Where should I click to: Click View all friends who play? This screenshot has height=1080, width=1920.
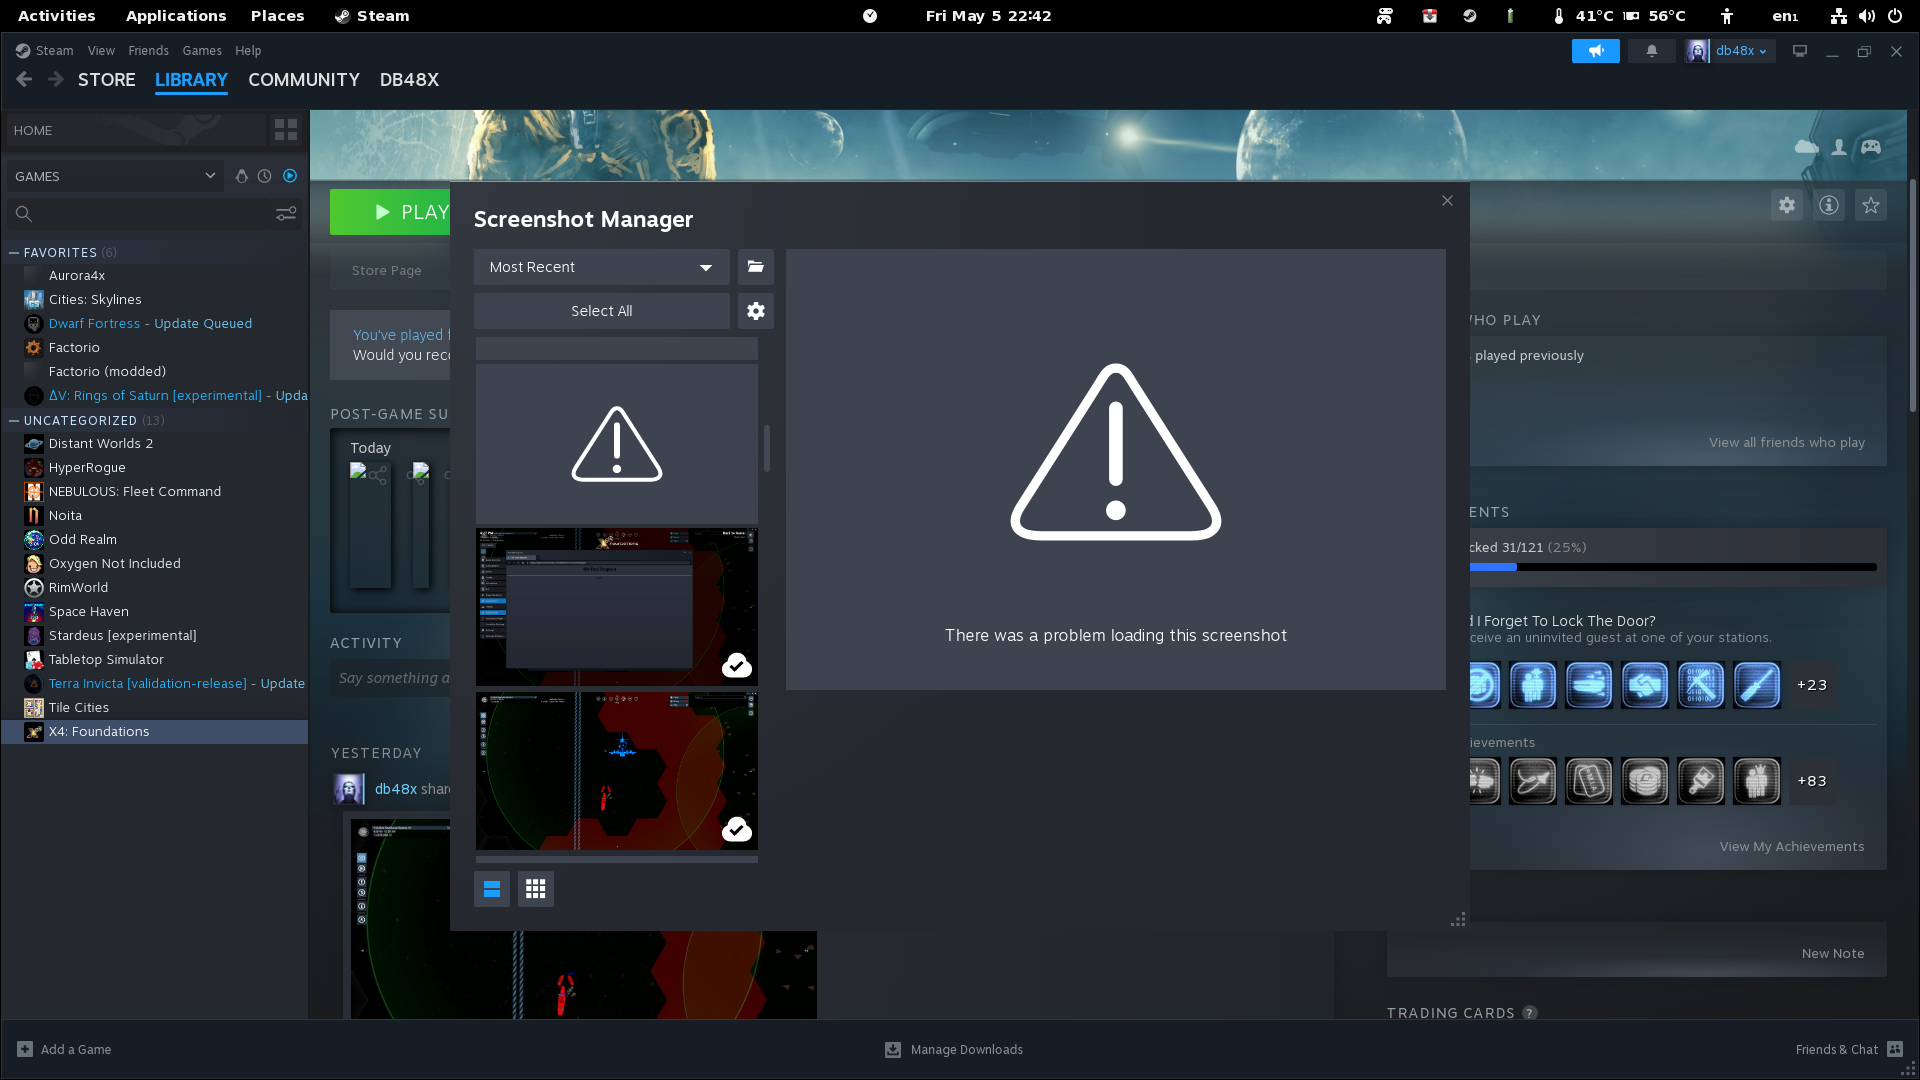click(x=1787, y=443)
